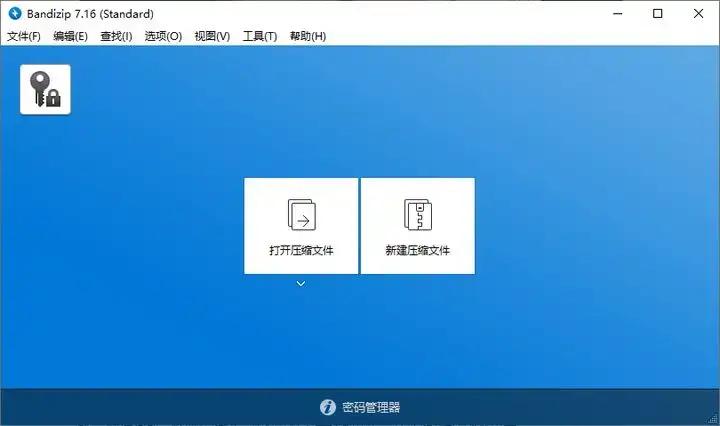Expand the recent files chevron below 打开压缩文件
Viewport: 720px width, 426px height.
(301, 284)
